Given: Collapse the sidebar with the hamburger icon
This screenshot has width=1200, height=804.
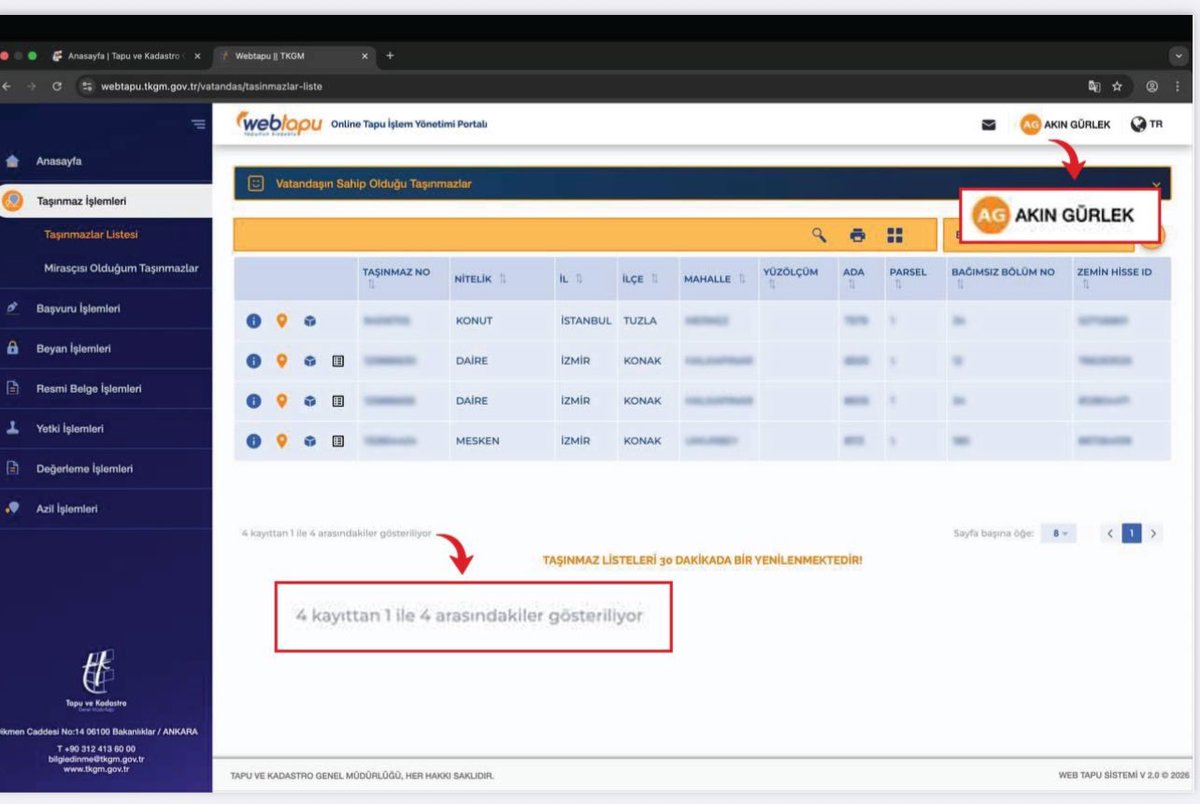Looking at the screenshot, I should (198, 124).
